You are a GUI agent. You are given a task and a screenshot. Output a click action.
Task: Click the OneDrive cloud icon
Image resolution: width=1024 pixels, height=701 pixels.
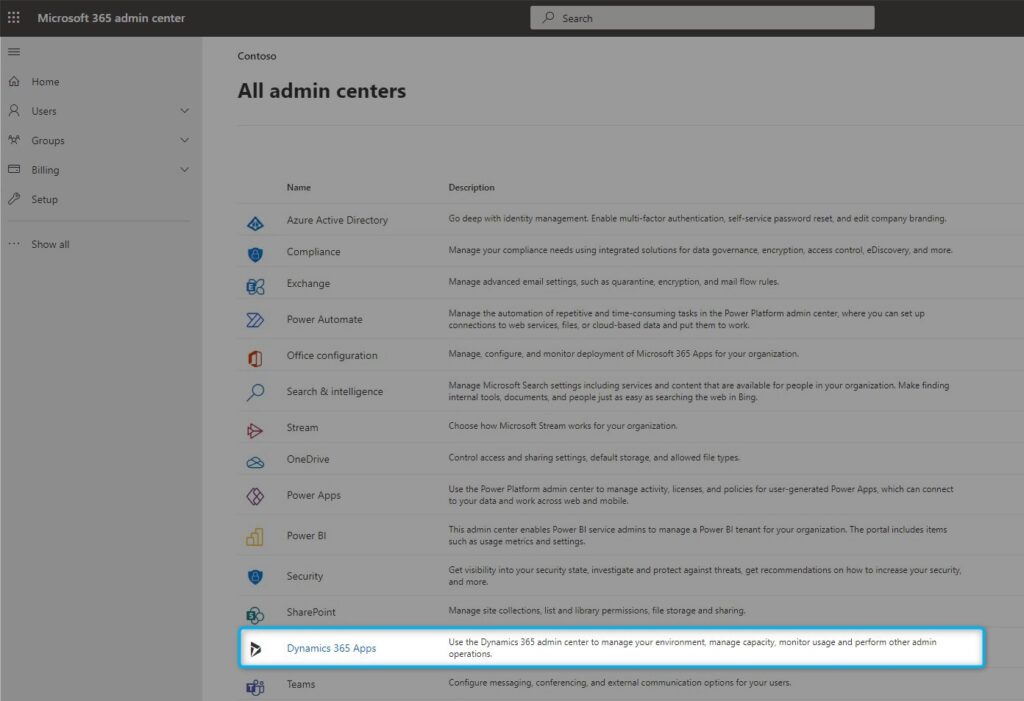258,459
